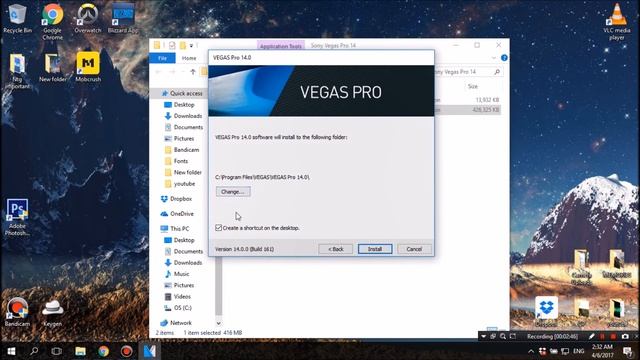
Task: Open the Change... install folder dialog
Action: click(x=233, y=191)
